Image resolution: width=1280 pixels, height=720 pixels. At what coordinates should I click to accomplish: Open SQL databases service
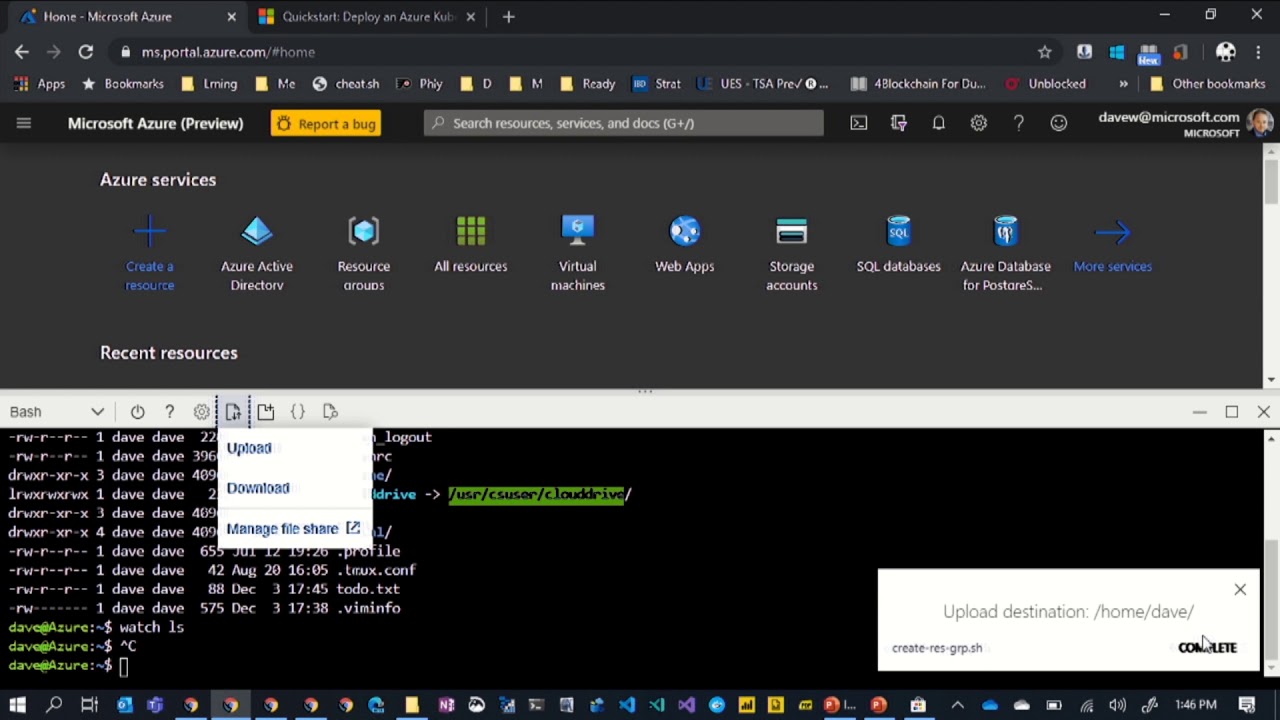tap(899, 245)
